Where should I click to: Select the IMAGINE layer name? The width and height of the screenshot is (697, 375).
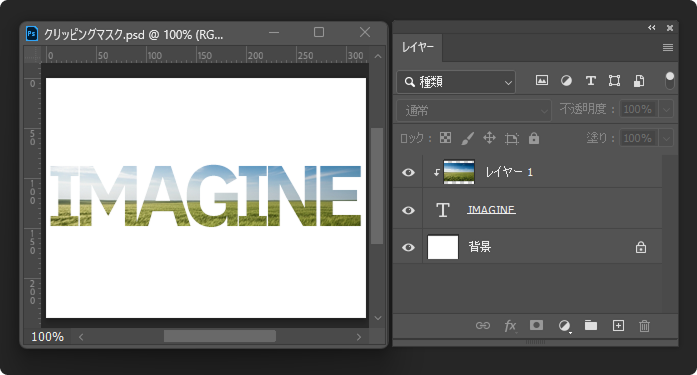click(x=491, y=209)
